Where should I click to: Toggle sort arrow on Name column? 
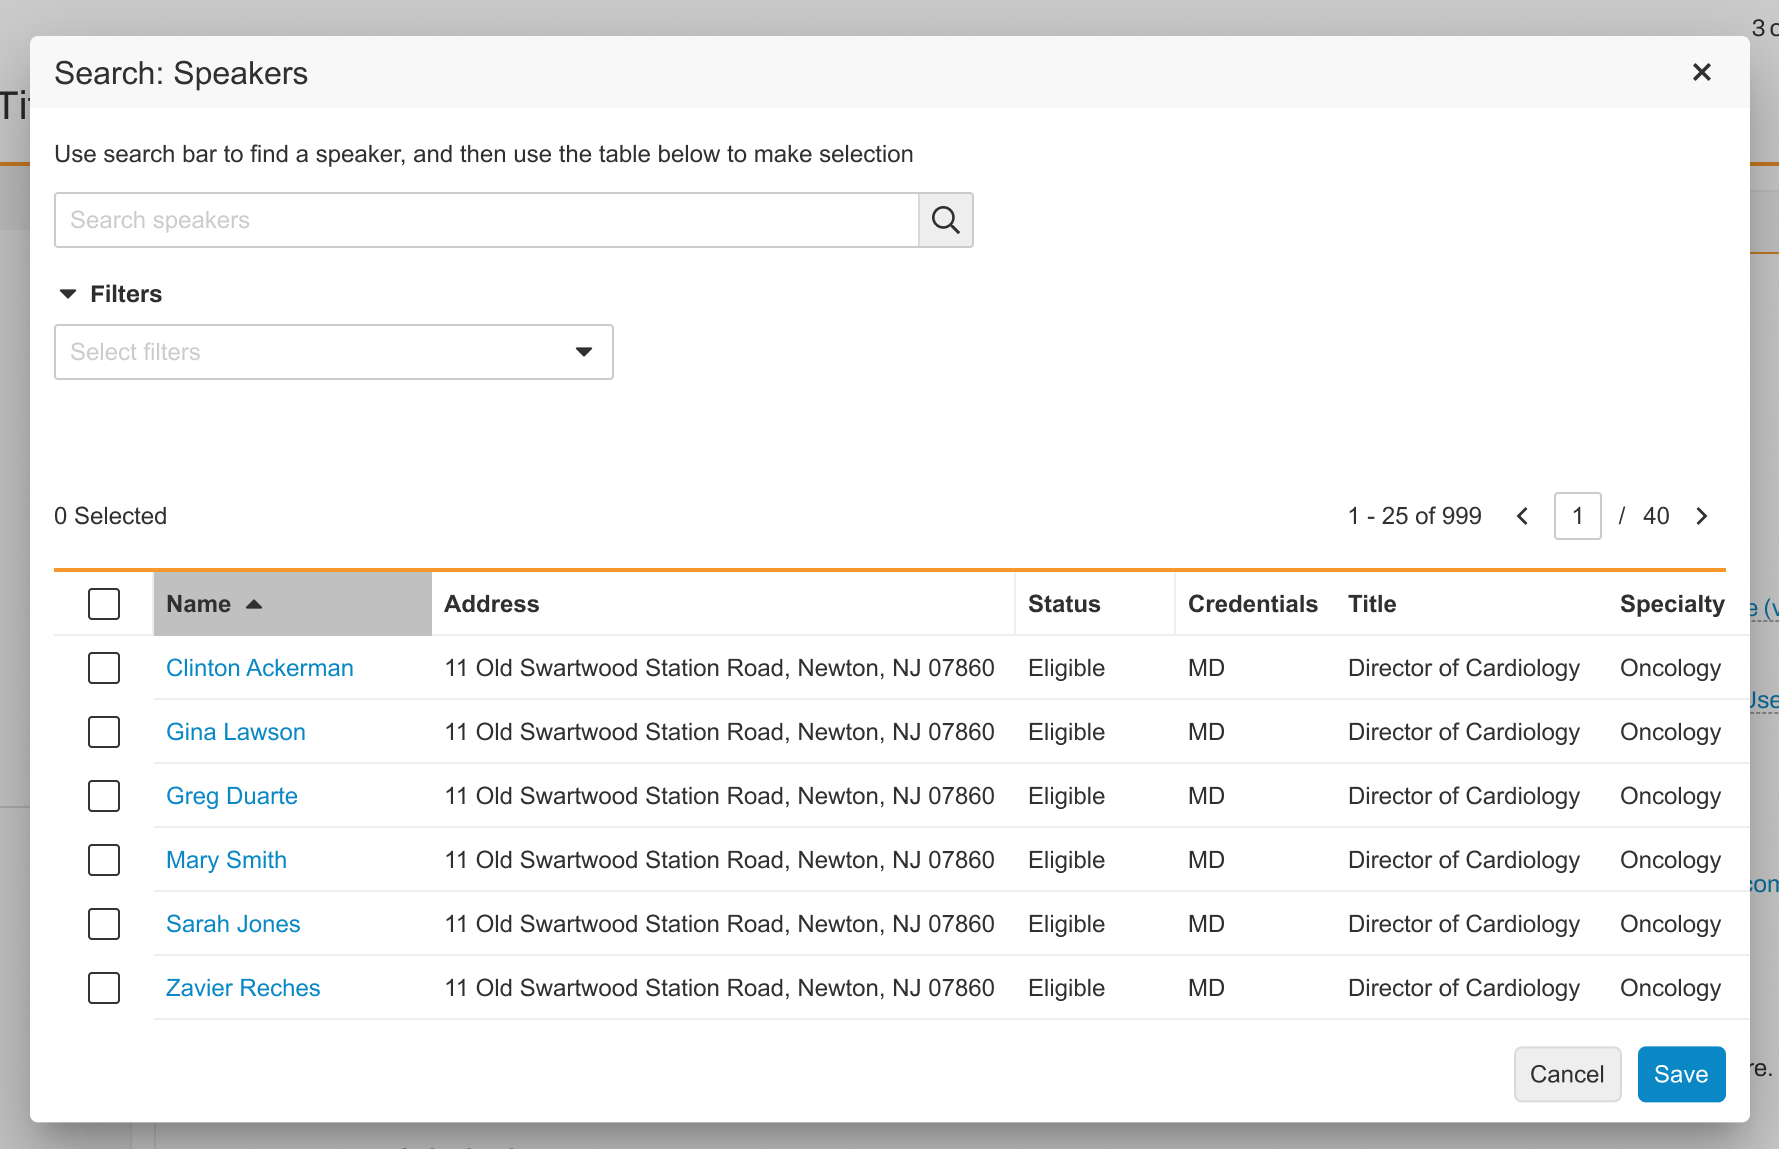pyautogui.click(x=254, y=604)
